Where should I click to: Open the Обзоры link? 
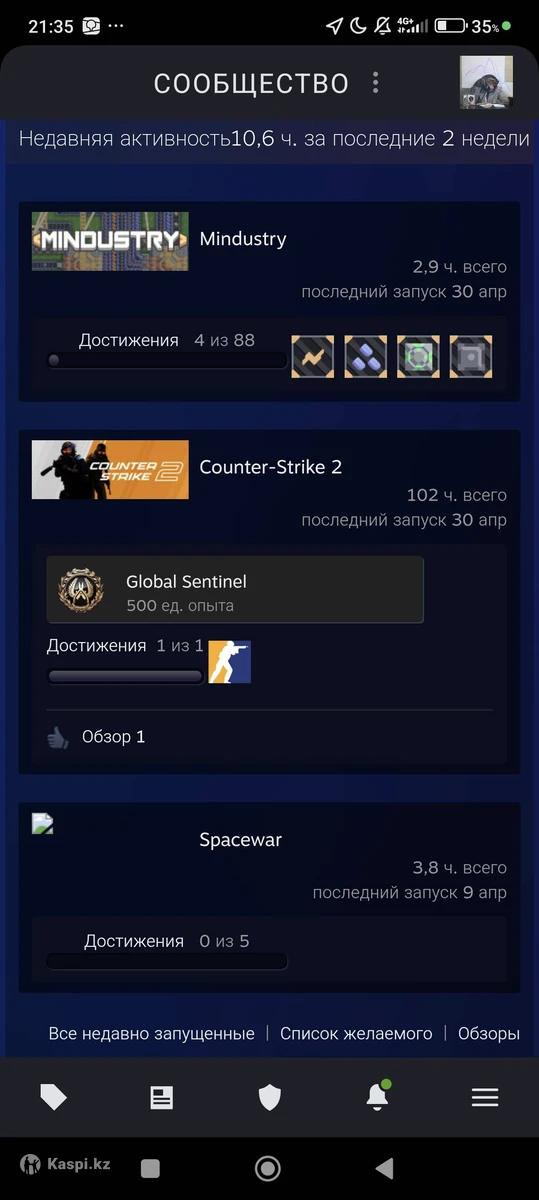(489, 1033)
